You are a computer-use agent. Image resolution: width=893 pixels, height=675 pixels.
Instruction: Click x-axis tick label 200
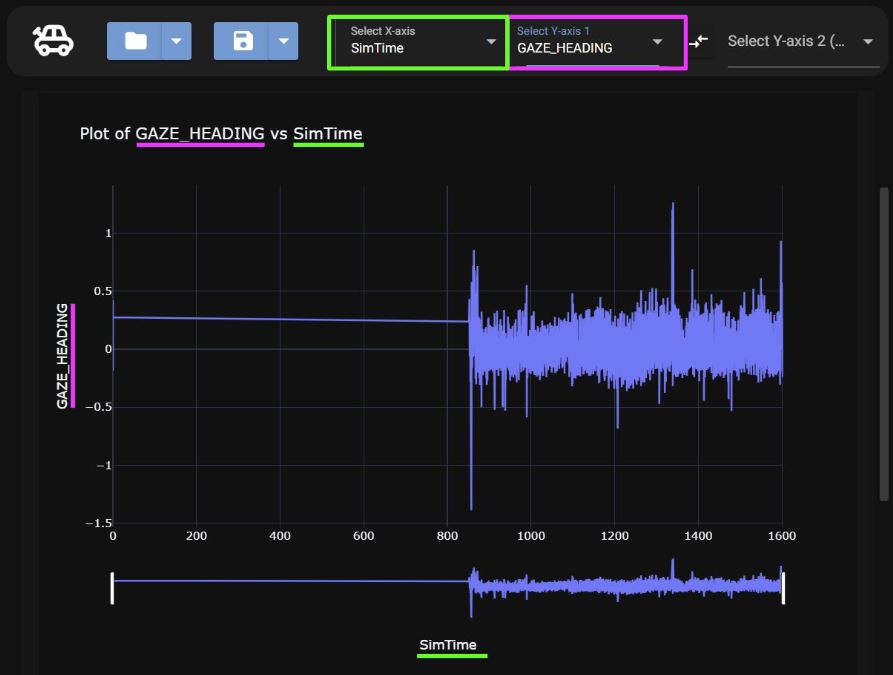[196, 536]
